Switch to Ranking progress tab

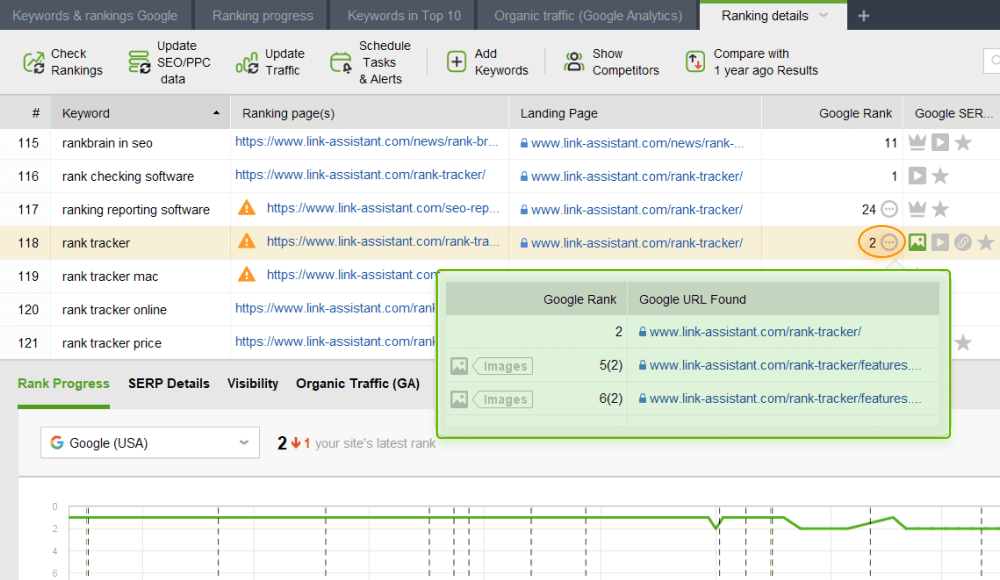[x=263, y=15]
